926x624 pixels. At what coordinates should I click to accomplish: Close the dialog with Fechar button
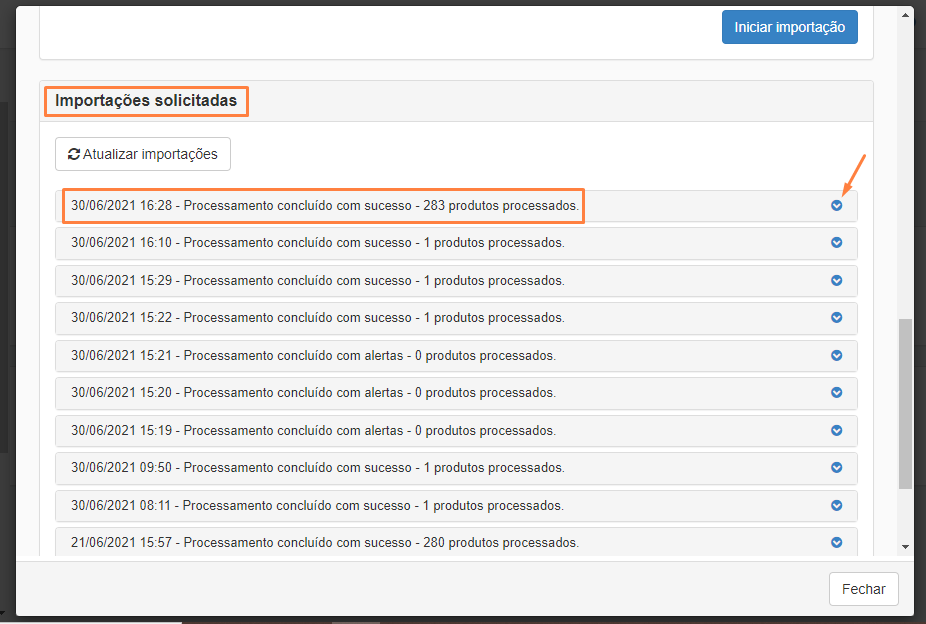point(863,589)
